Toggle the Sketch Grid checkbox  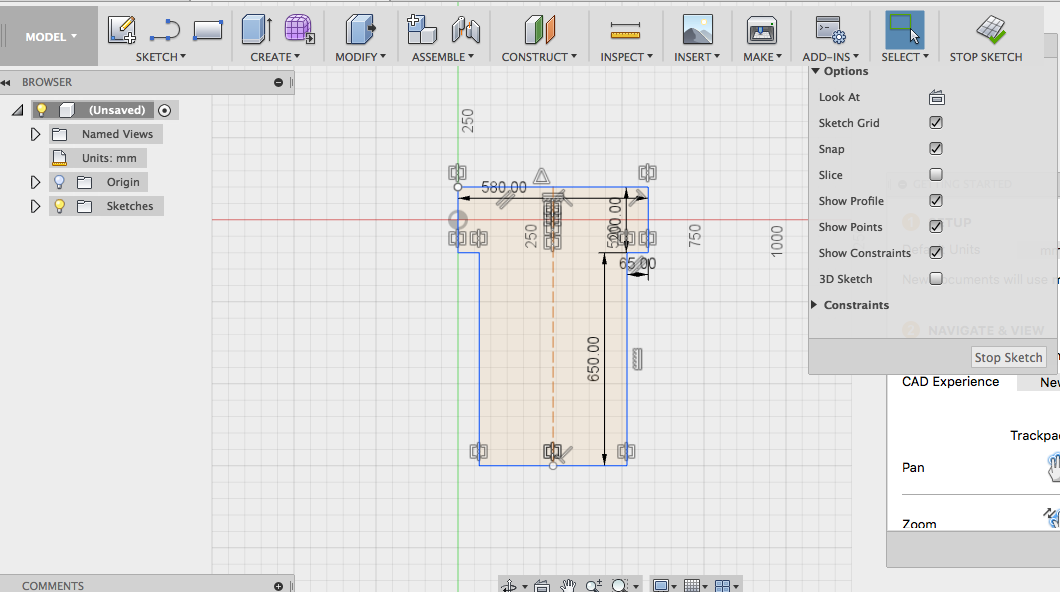point(936,122)
